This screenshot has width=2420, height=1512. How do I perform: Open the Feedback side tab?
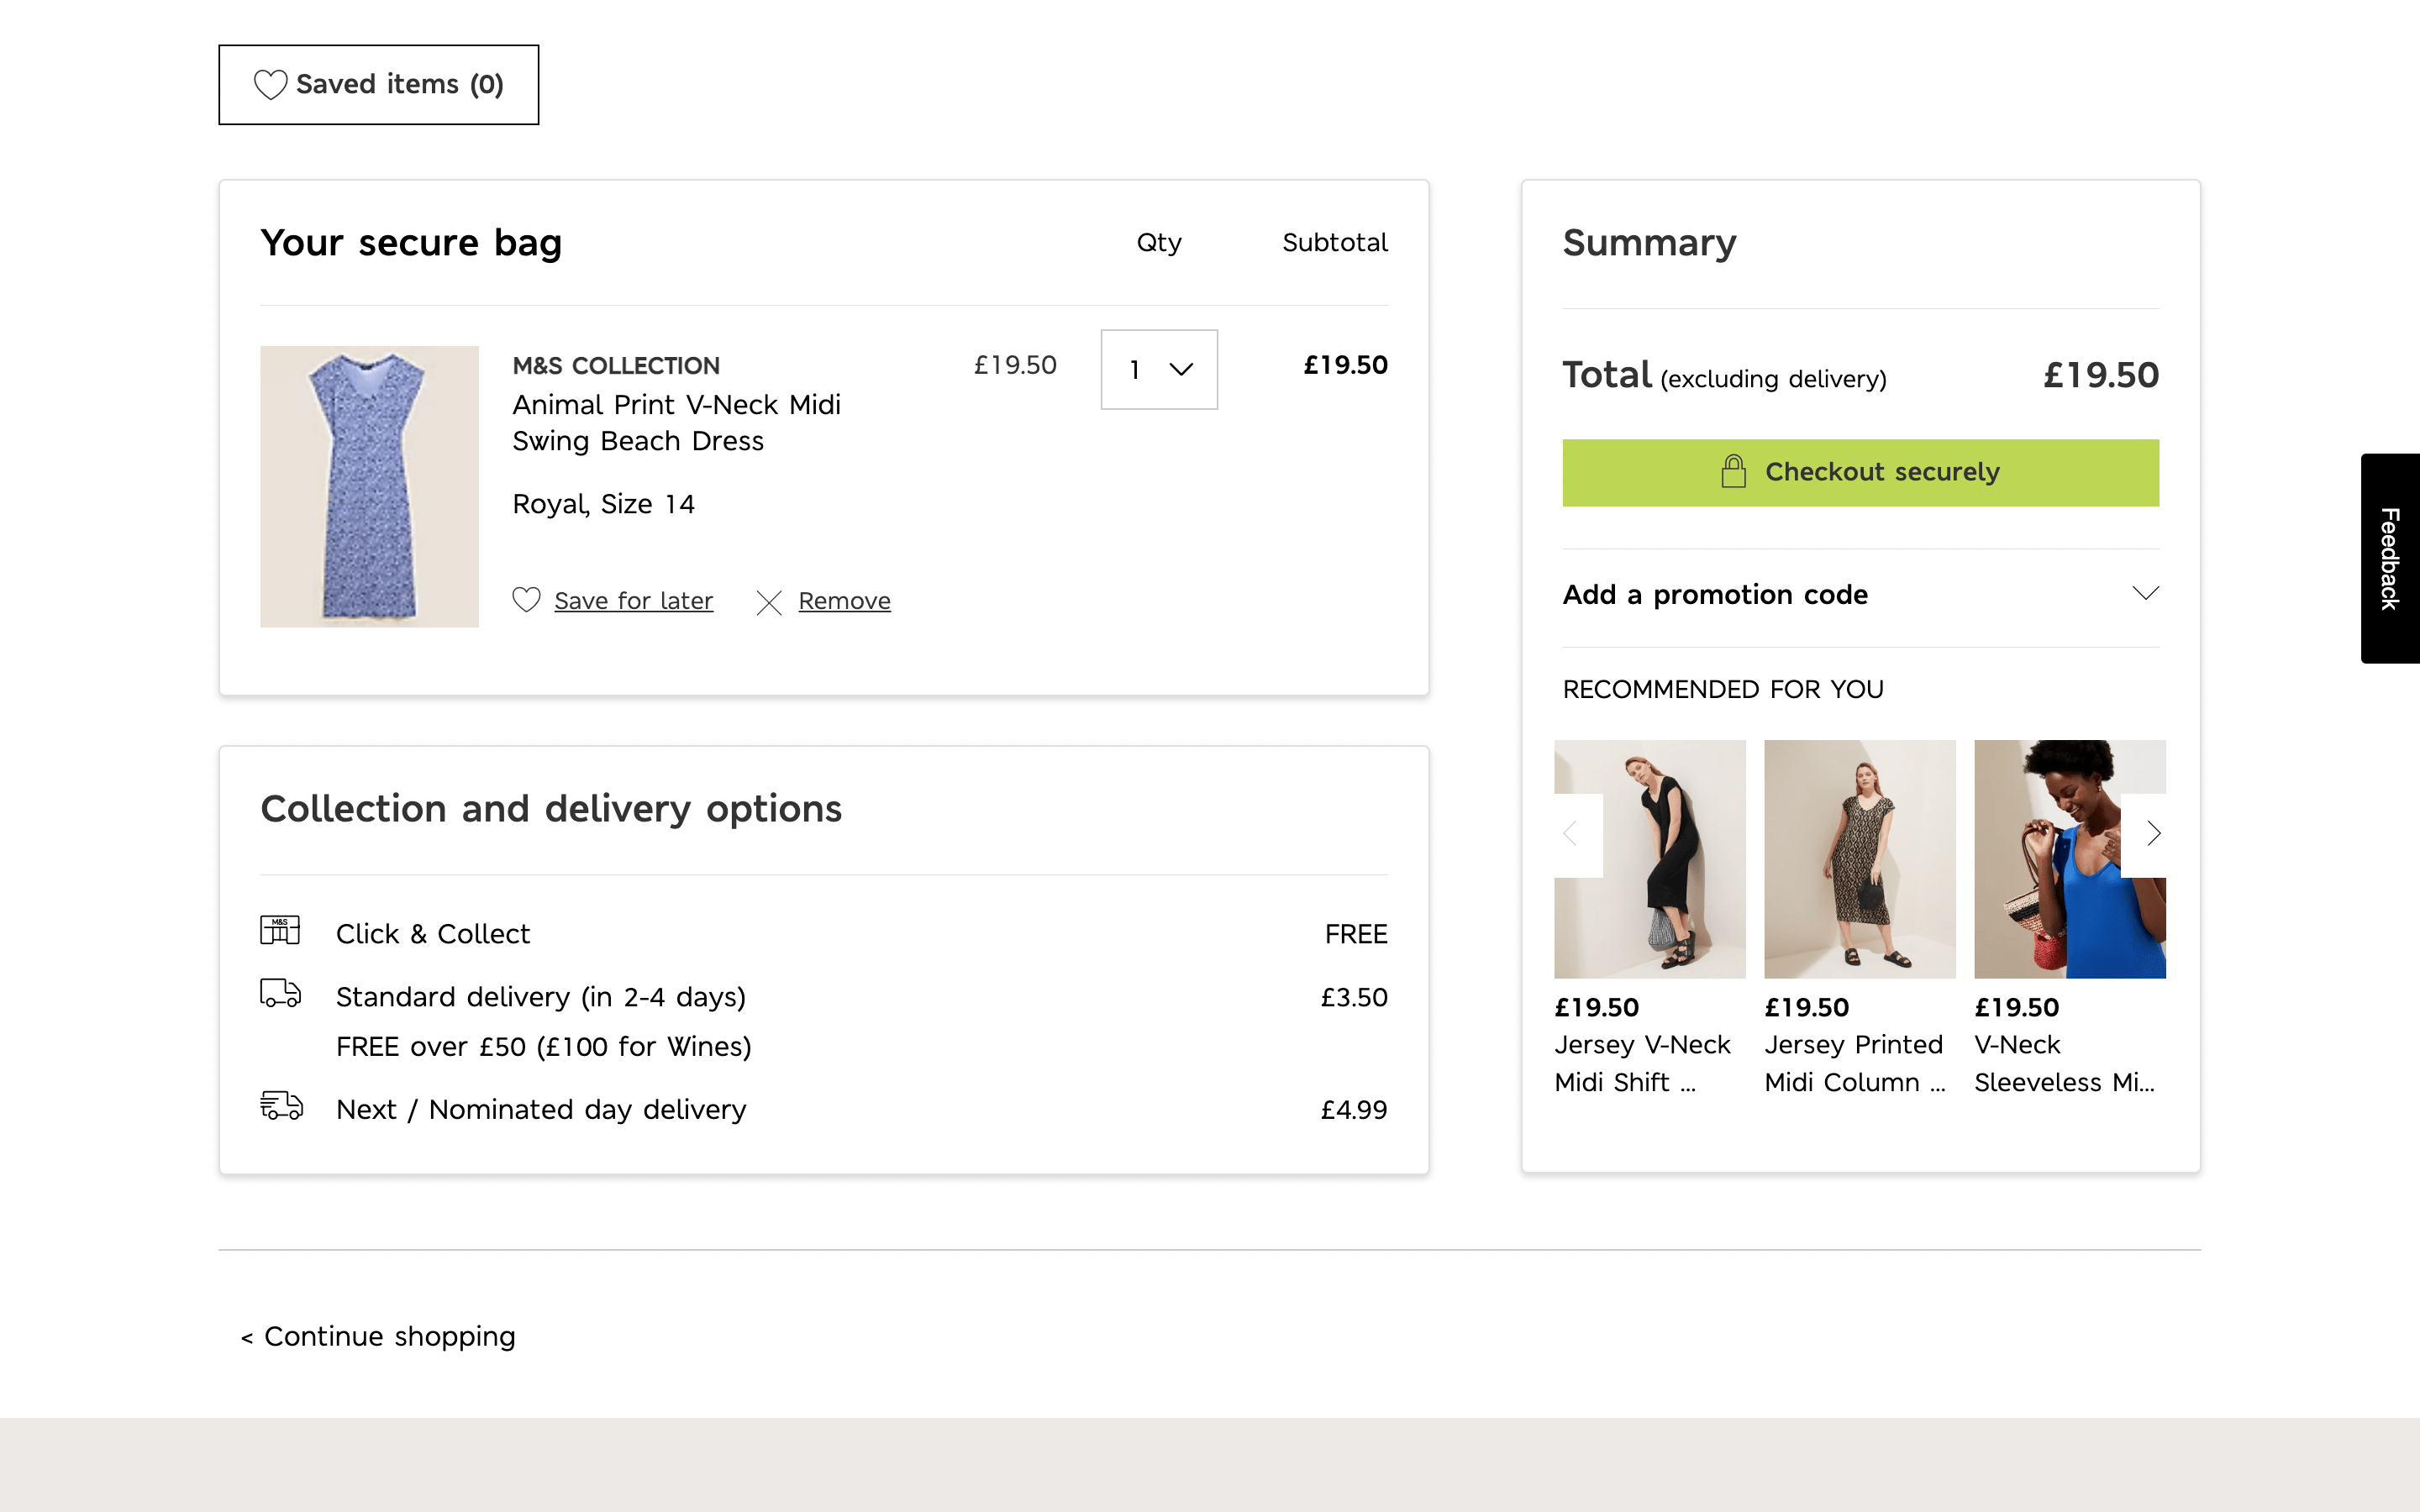[2390, 558]
